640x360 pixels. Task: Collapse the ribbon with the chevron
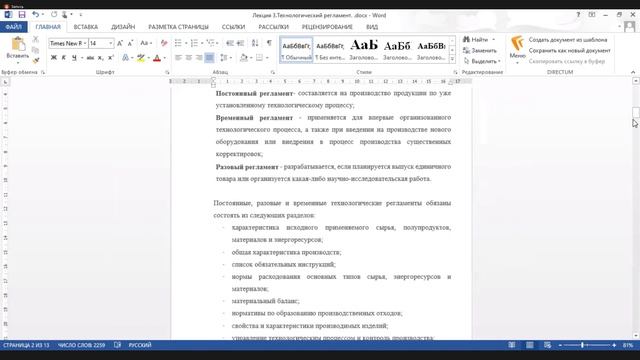click(633, 72)
